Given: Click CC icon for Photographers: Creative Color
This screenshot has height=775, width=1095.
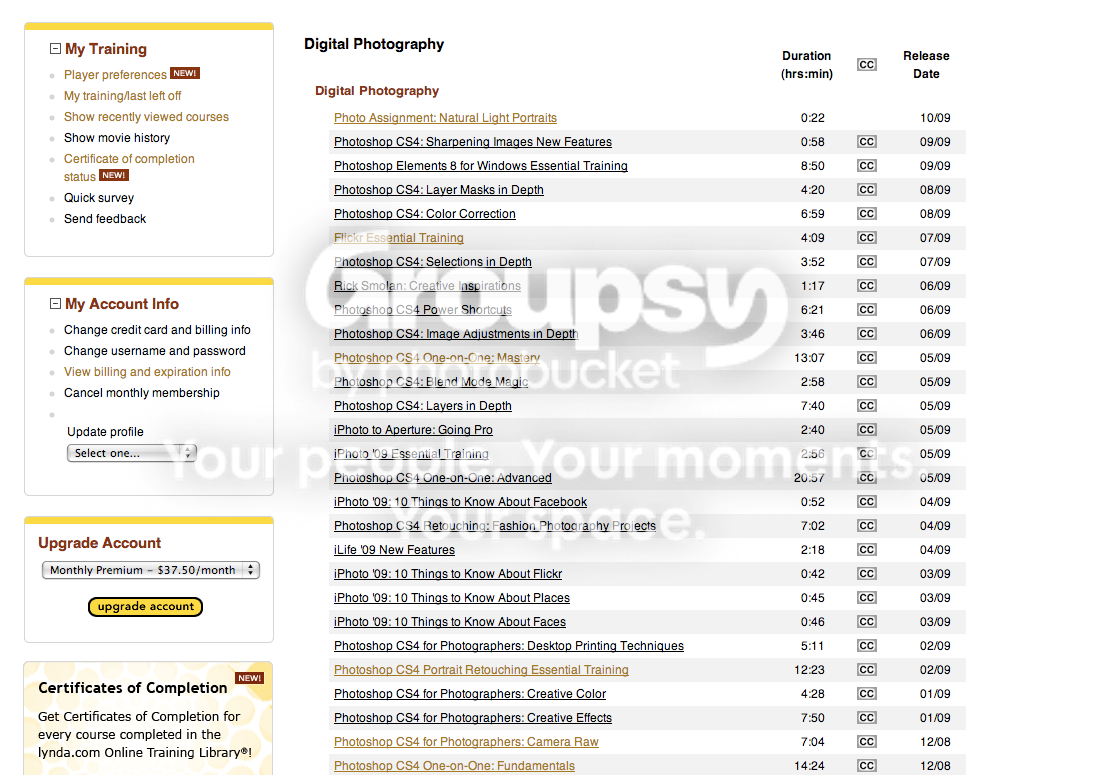Looking at the screenshot, I should click(867, 693).
